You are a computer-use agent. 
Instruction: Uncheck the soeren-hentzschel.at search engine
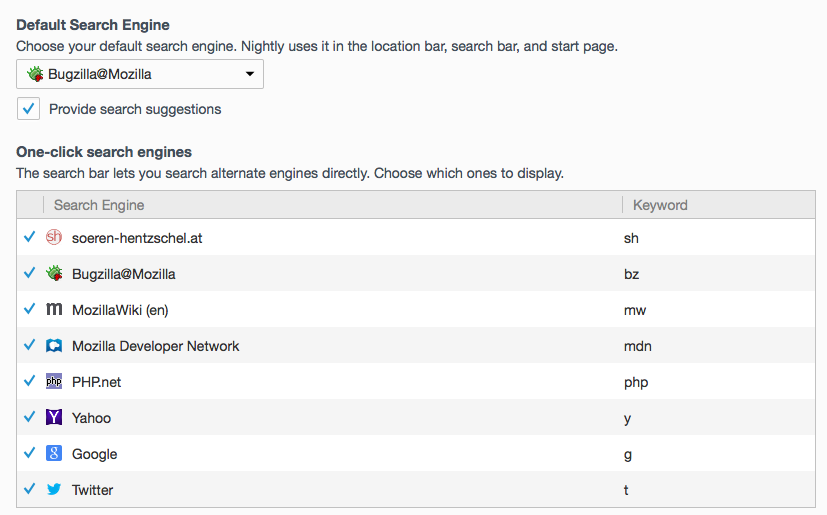click(x=29, y=238)
